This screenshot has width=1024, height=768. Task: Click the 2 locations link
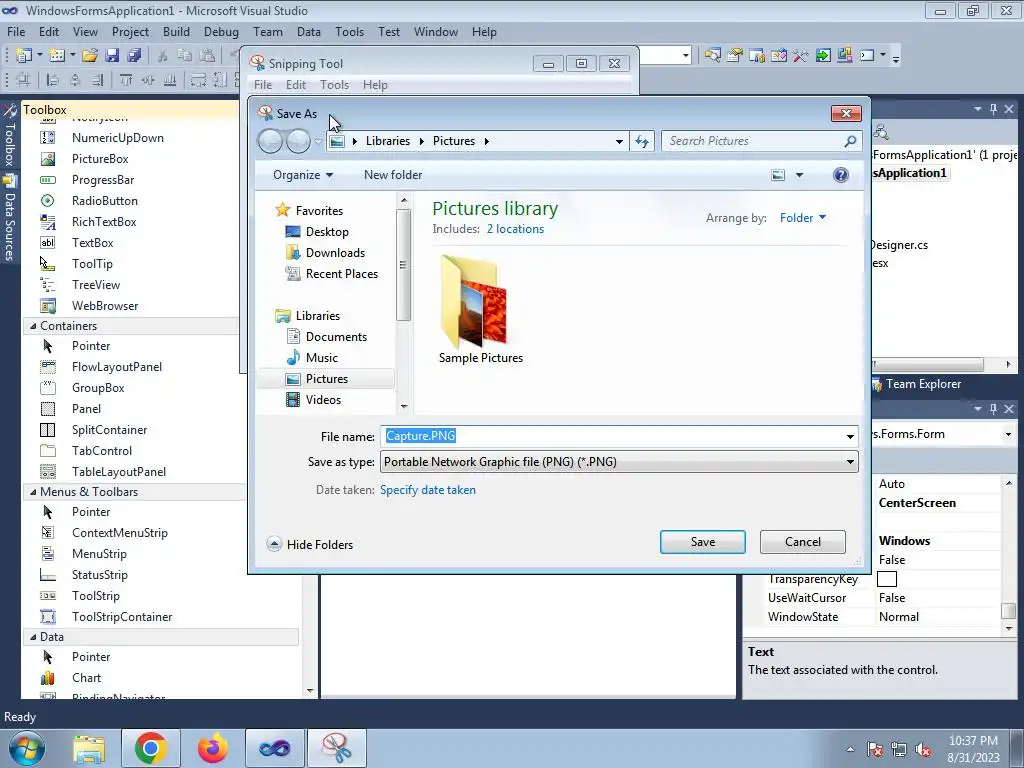point(515,229)
